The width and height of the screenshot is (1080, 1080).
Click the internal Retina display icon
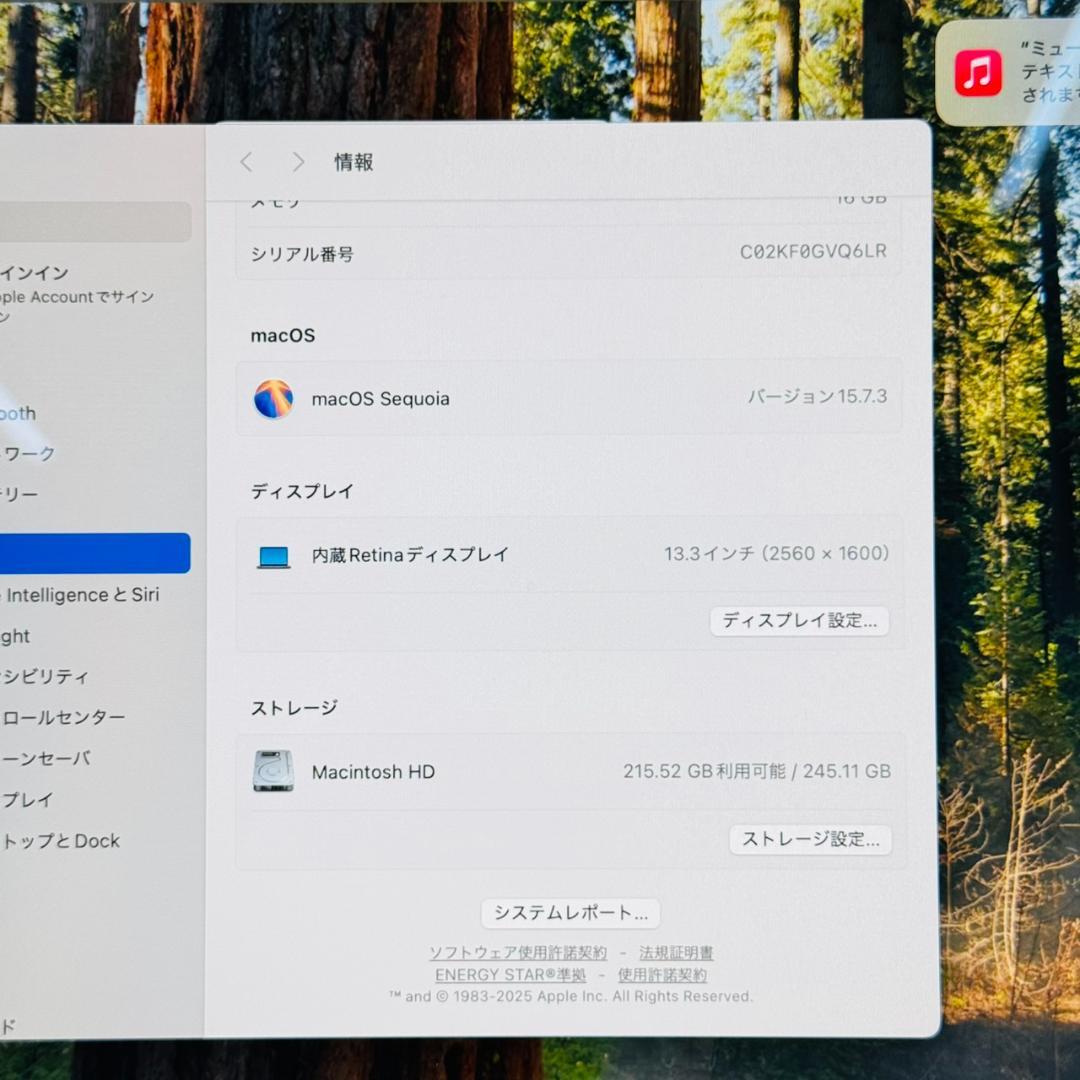pos(272,554)
